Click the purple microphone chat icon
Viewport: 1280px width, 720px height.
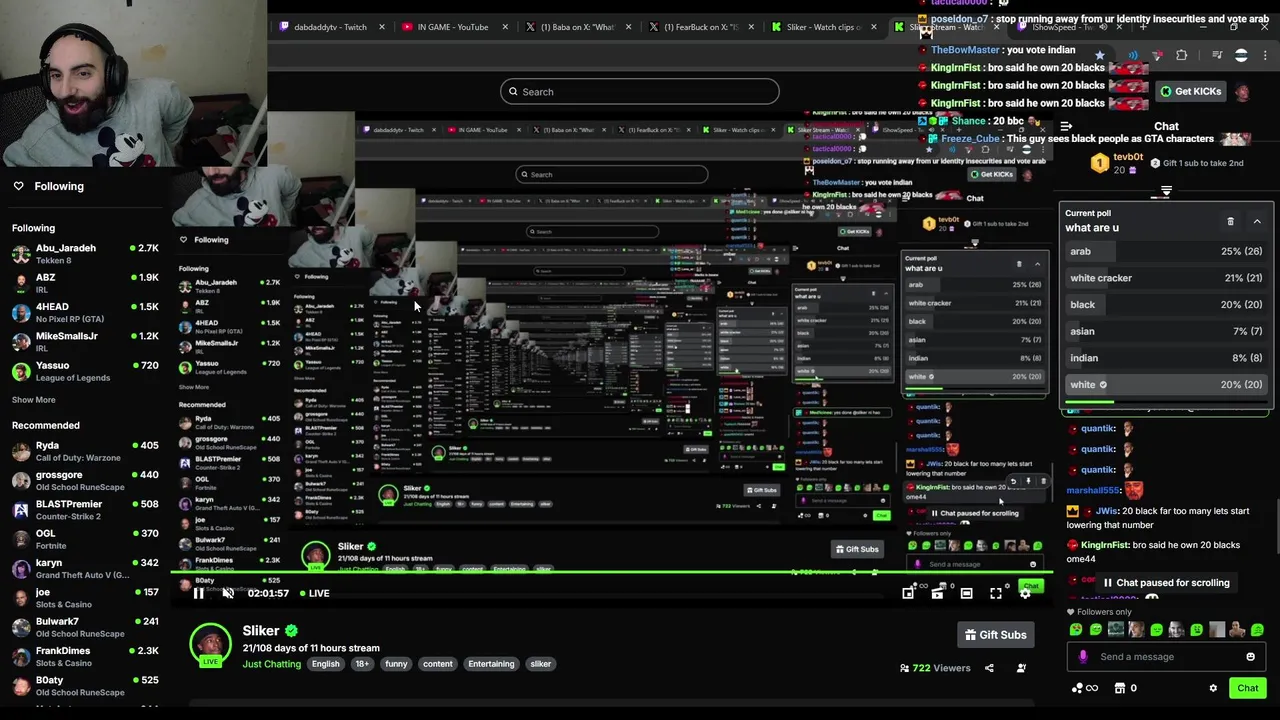(x=1083, y=657)
